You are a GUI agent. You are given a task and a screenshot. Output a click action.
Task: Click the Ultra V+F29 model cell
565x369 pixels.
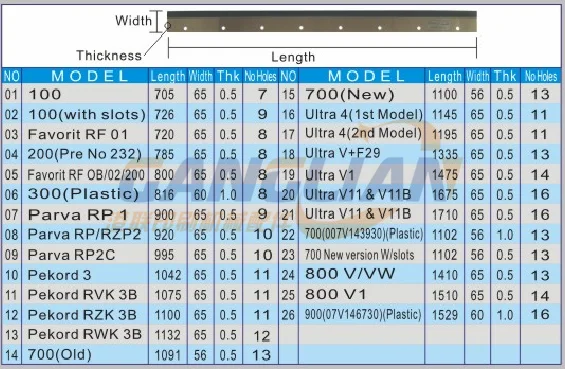tap(343, 154)
